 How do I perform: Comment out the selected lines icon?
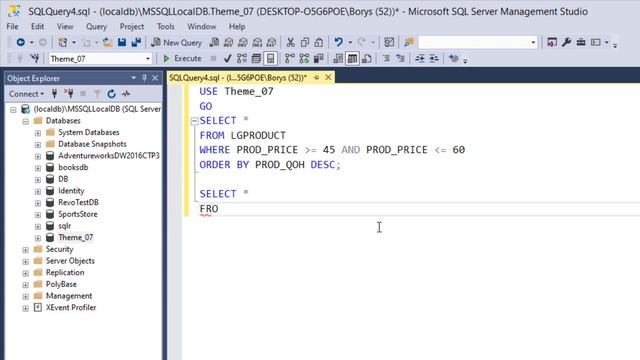386,59
